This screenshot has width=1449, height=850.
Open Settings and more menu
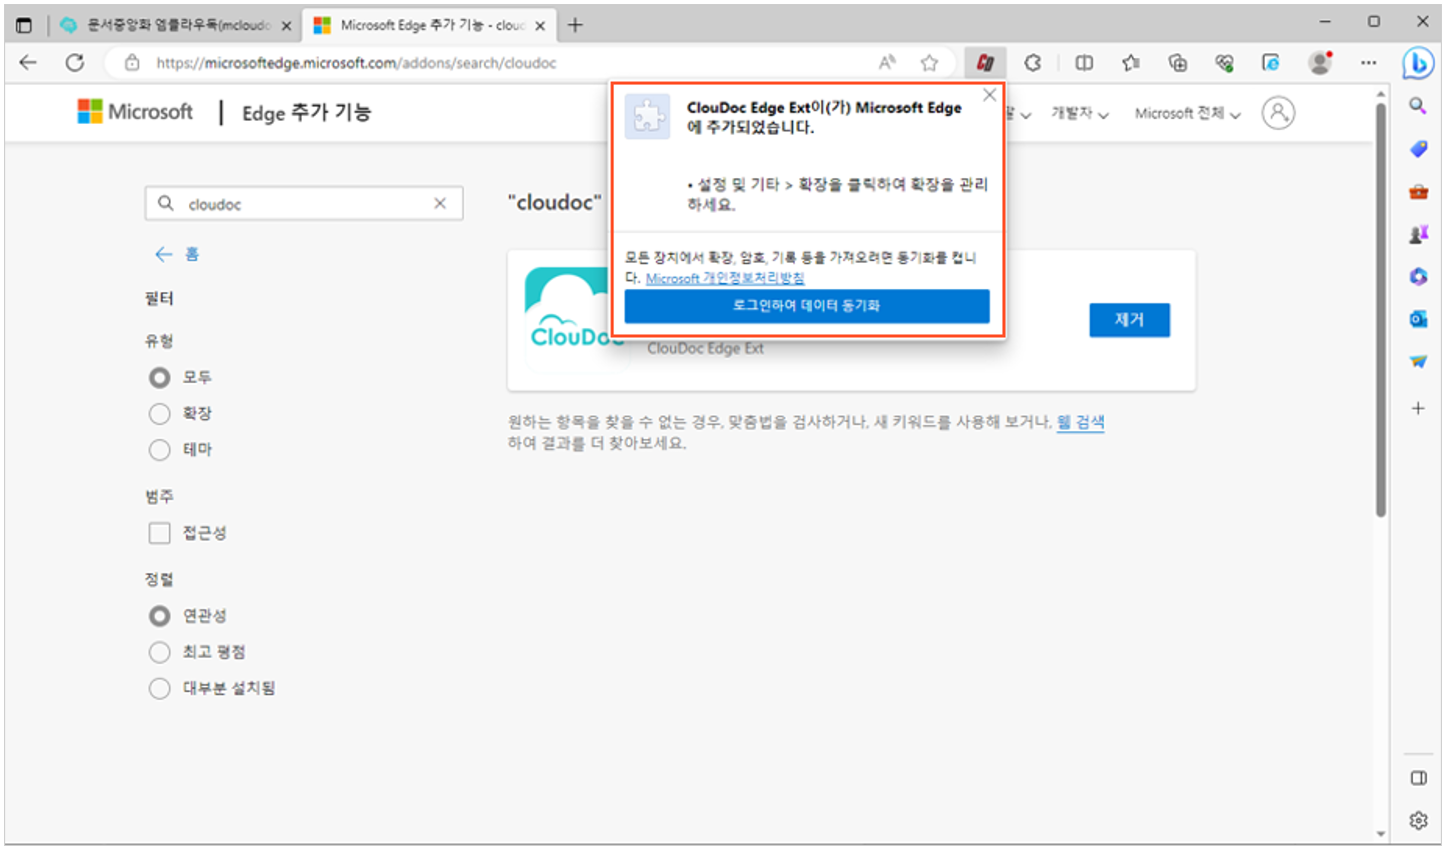coord(1368,63)
